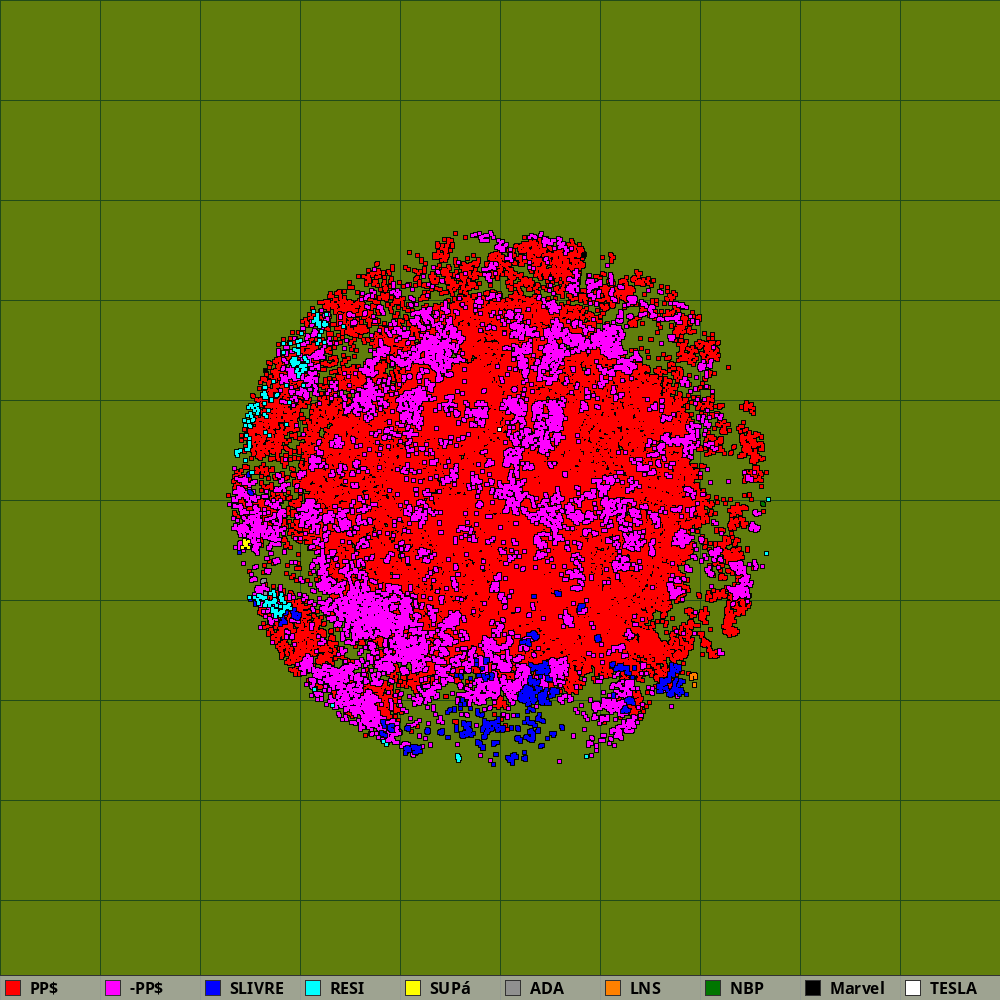1000x1000 pixels.
Task: Click the yellow SUPá tile cluster on map
Action: pos(246,544)
